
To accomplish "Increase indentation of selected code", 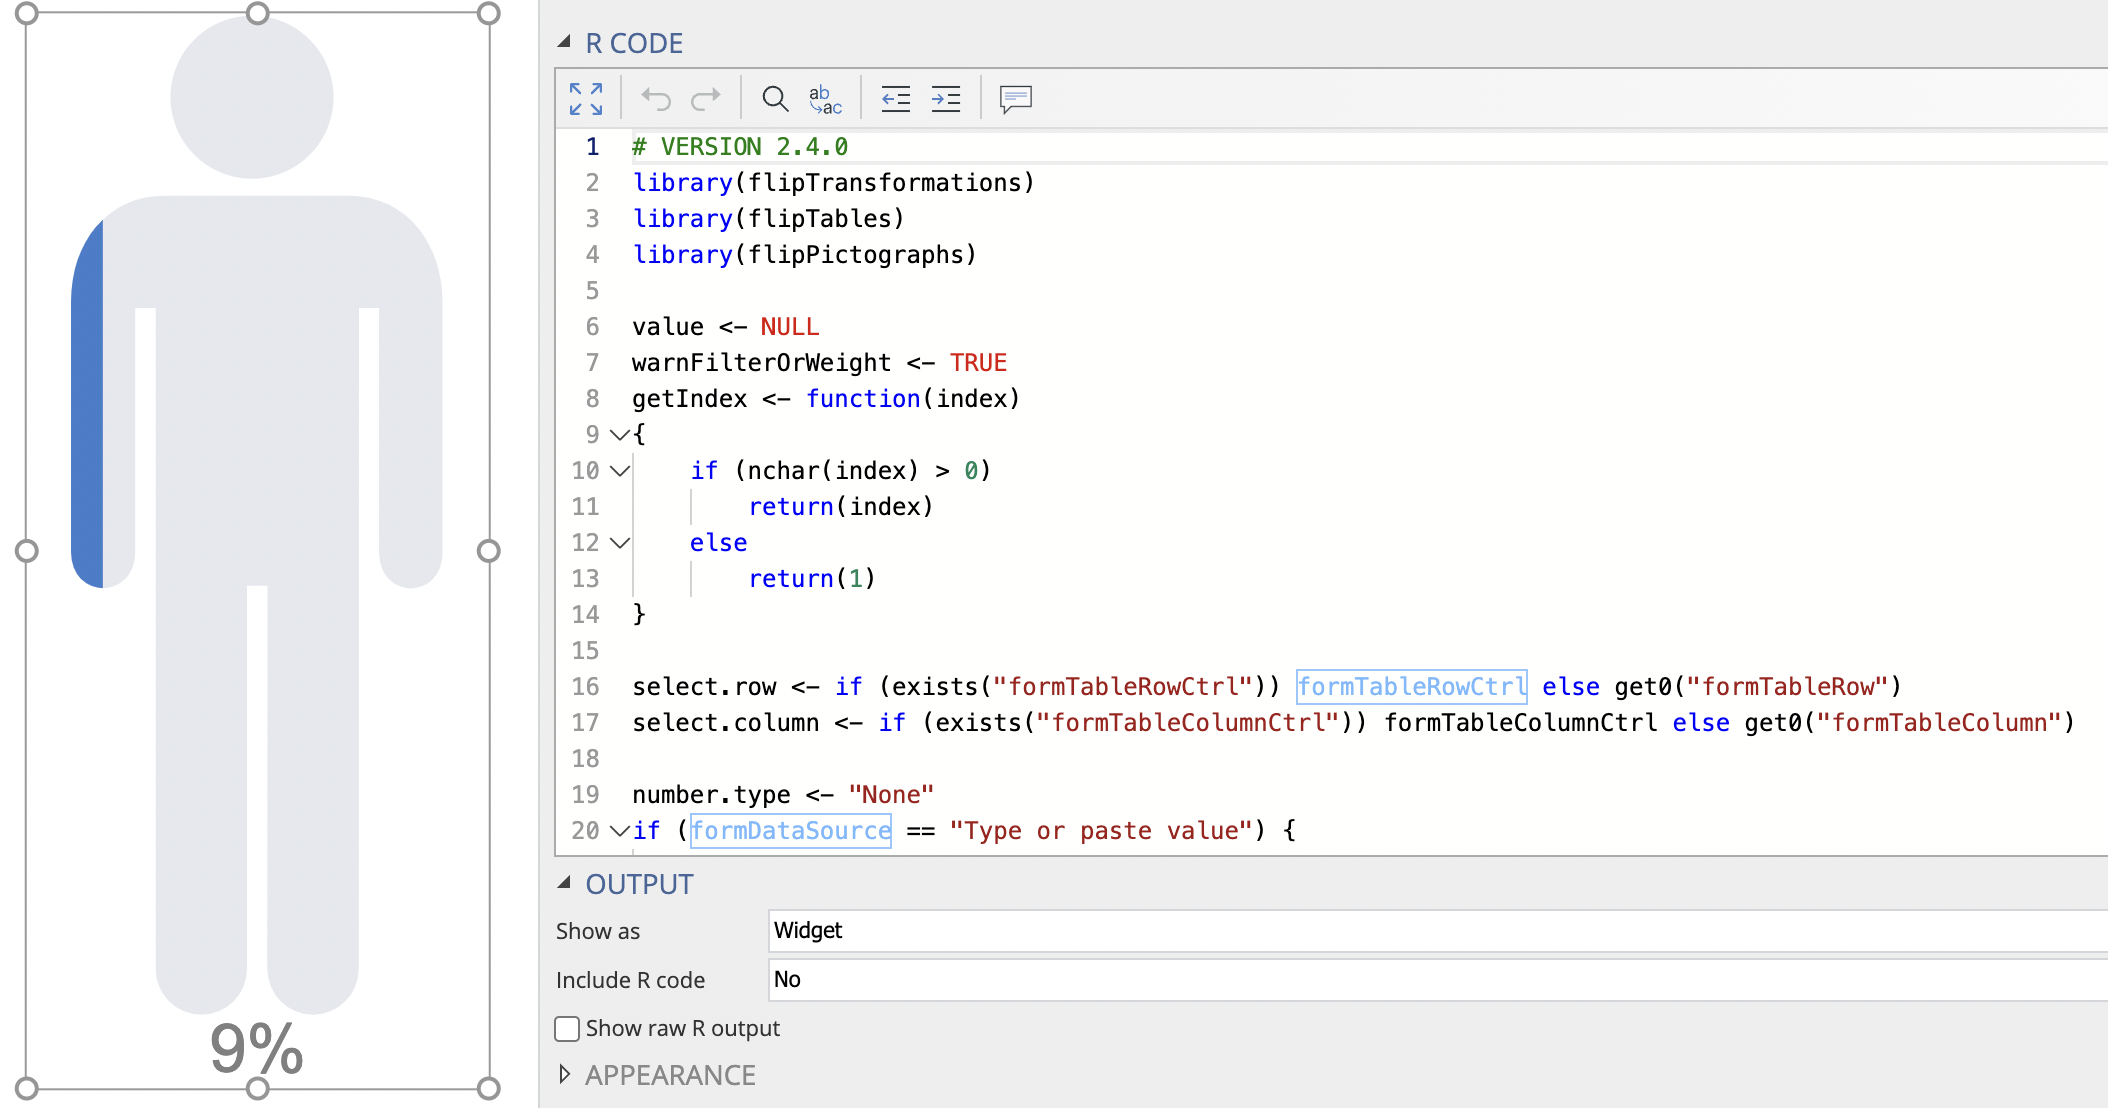I will [x=945, y=98].
